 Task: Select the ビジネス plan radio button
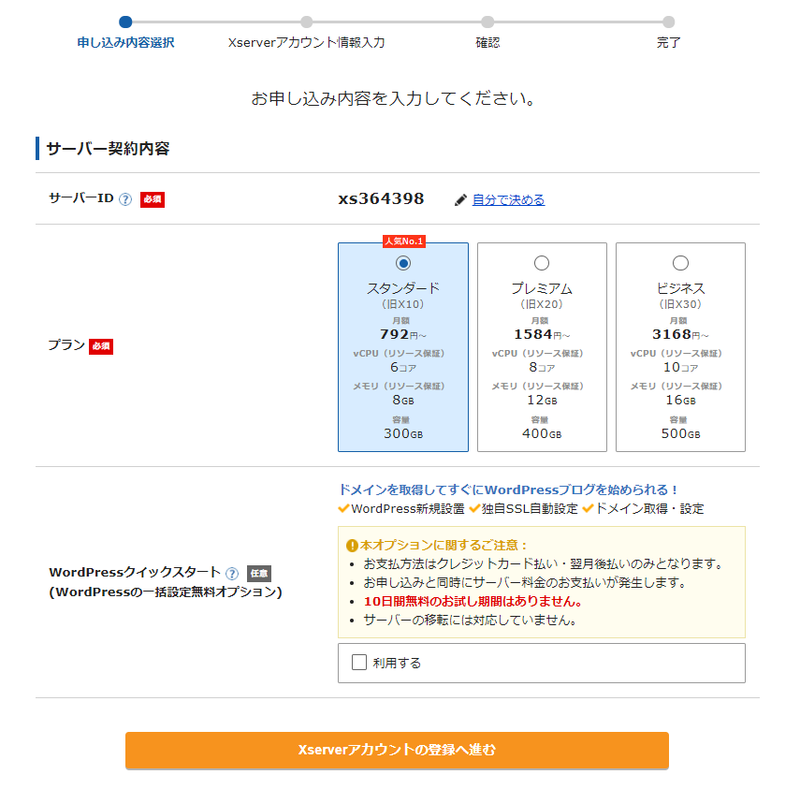(680, 263)
